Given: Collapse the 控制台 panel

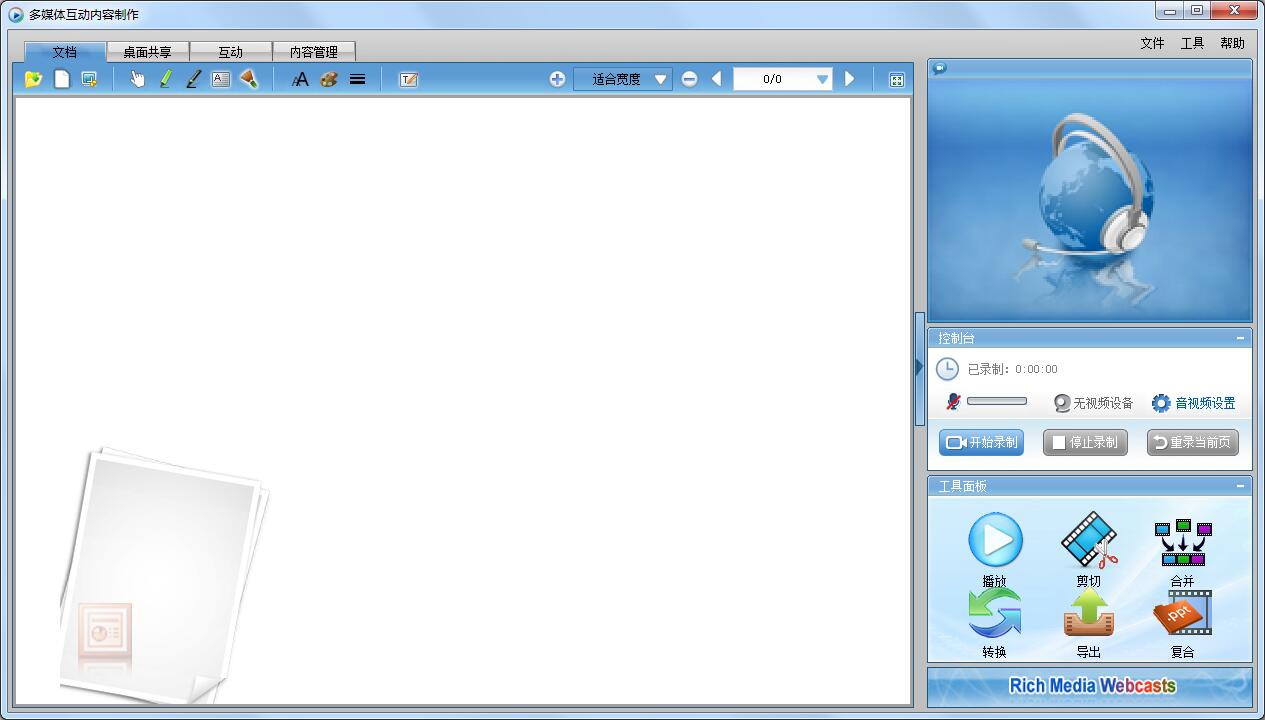Looking at the screenshot, I should pyautogui.click(x=1240, y=338).
